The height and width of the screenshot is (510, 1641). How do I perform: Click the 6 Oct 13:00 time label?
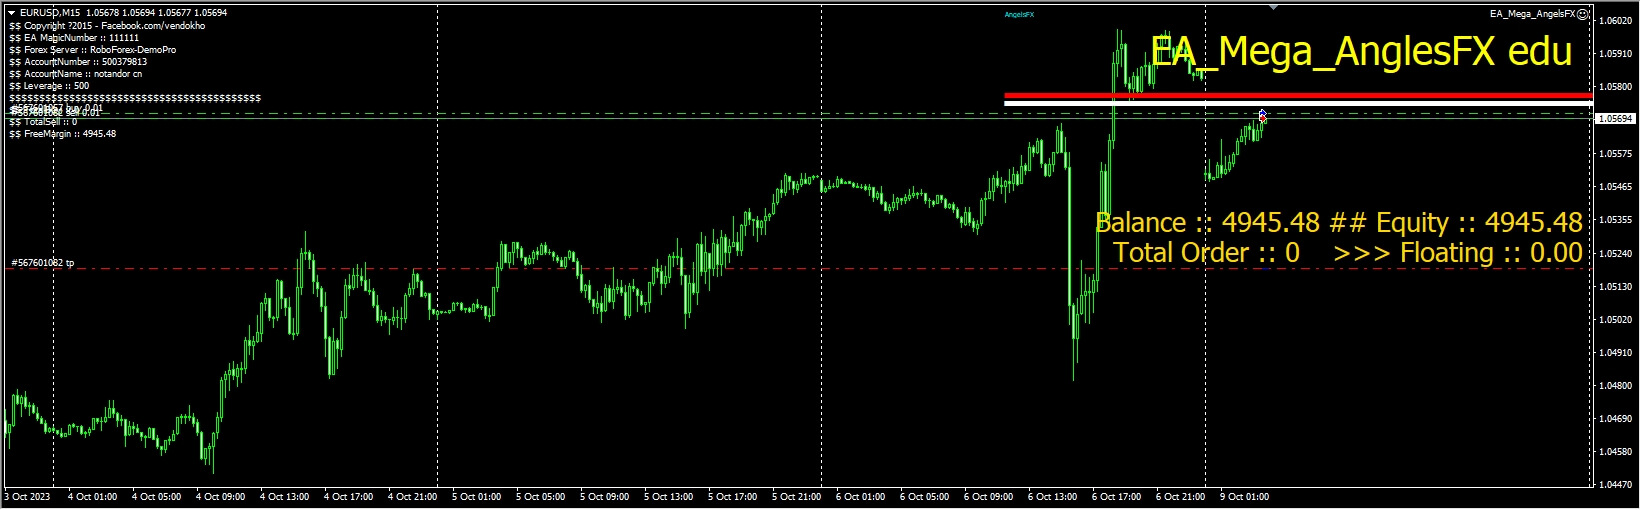coord(1052,497)
